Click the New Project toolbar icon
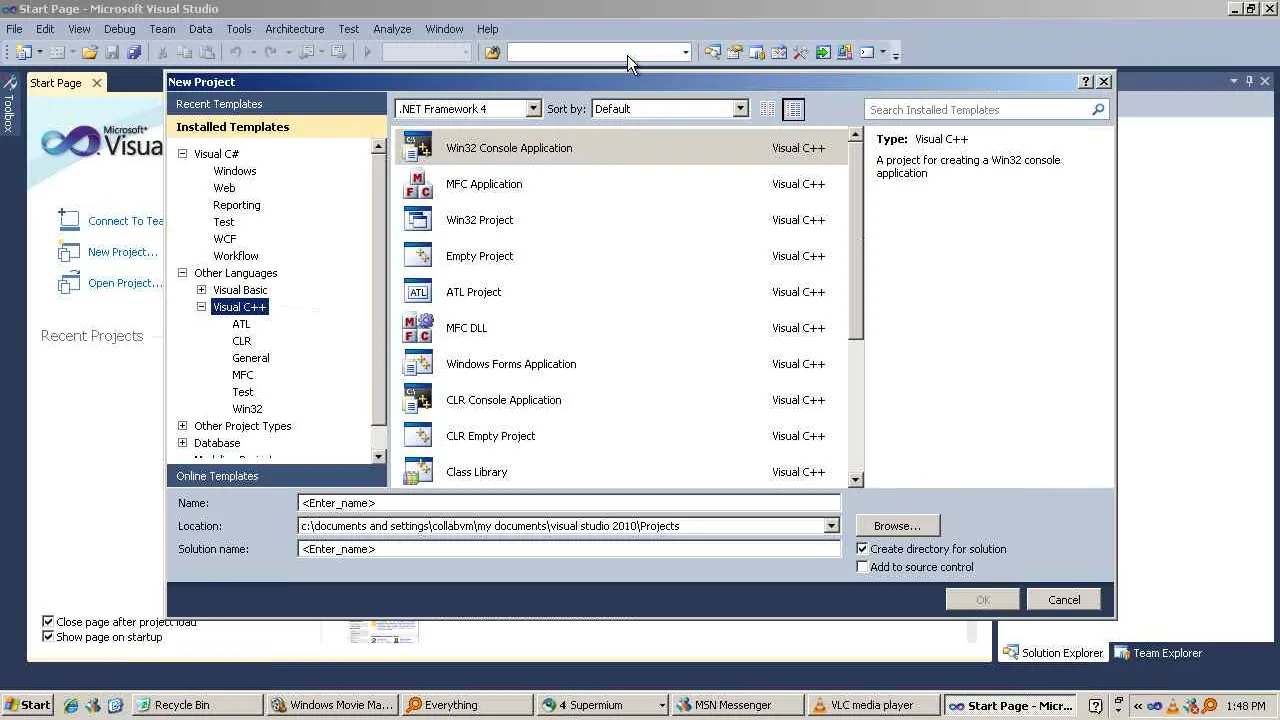1280x720 pixels. (24, 52)
